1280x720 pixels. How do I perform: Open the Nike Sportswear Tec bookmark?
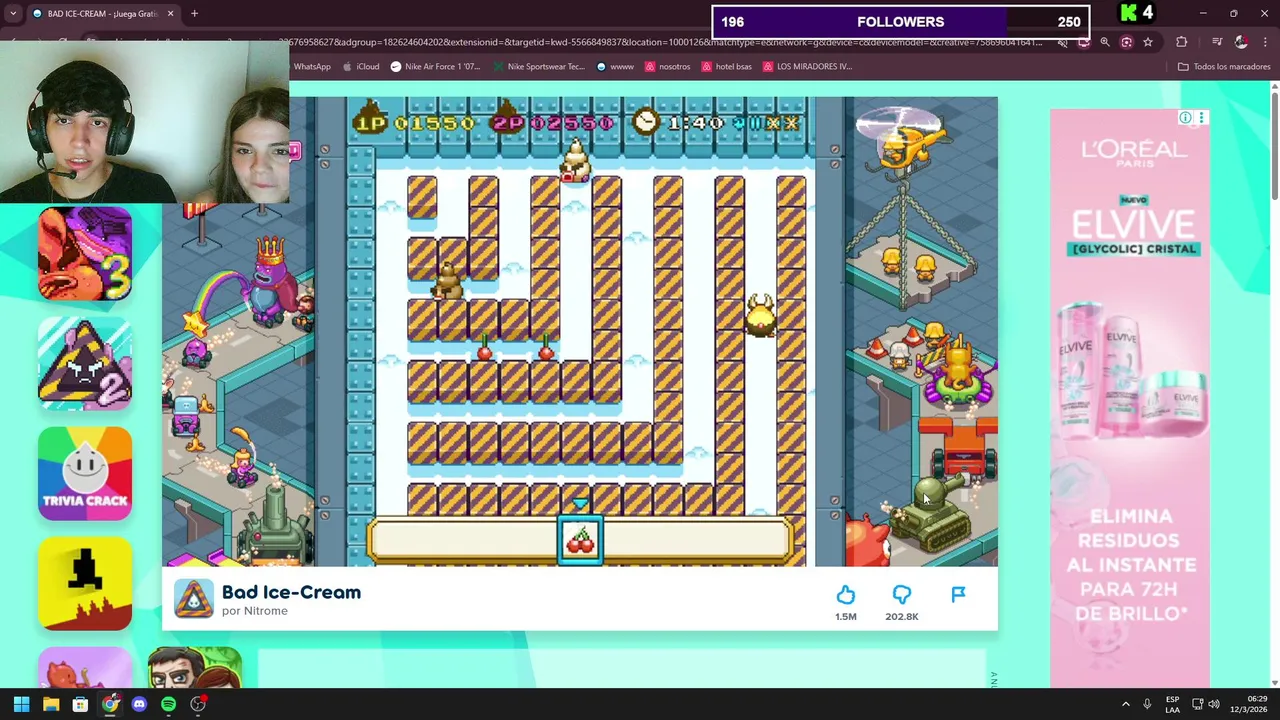[538, 67]
